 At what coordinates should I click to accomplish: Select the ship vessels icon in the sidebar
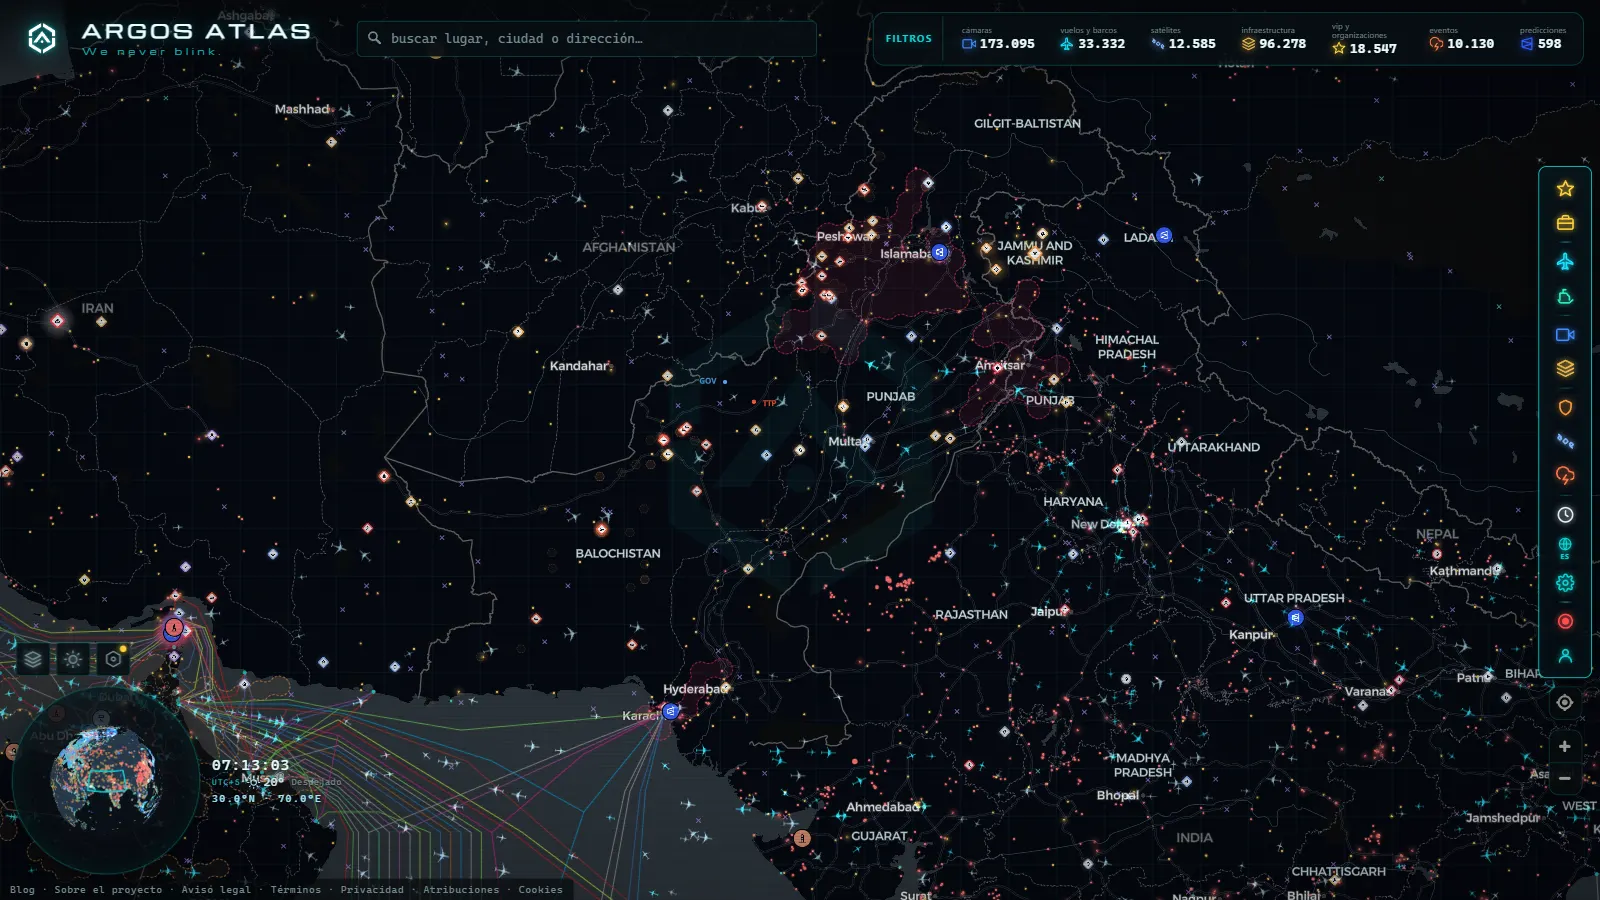point(1565,297)
